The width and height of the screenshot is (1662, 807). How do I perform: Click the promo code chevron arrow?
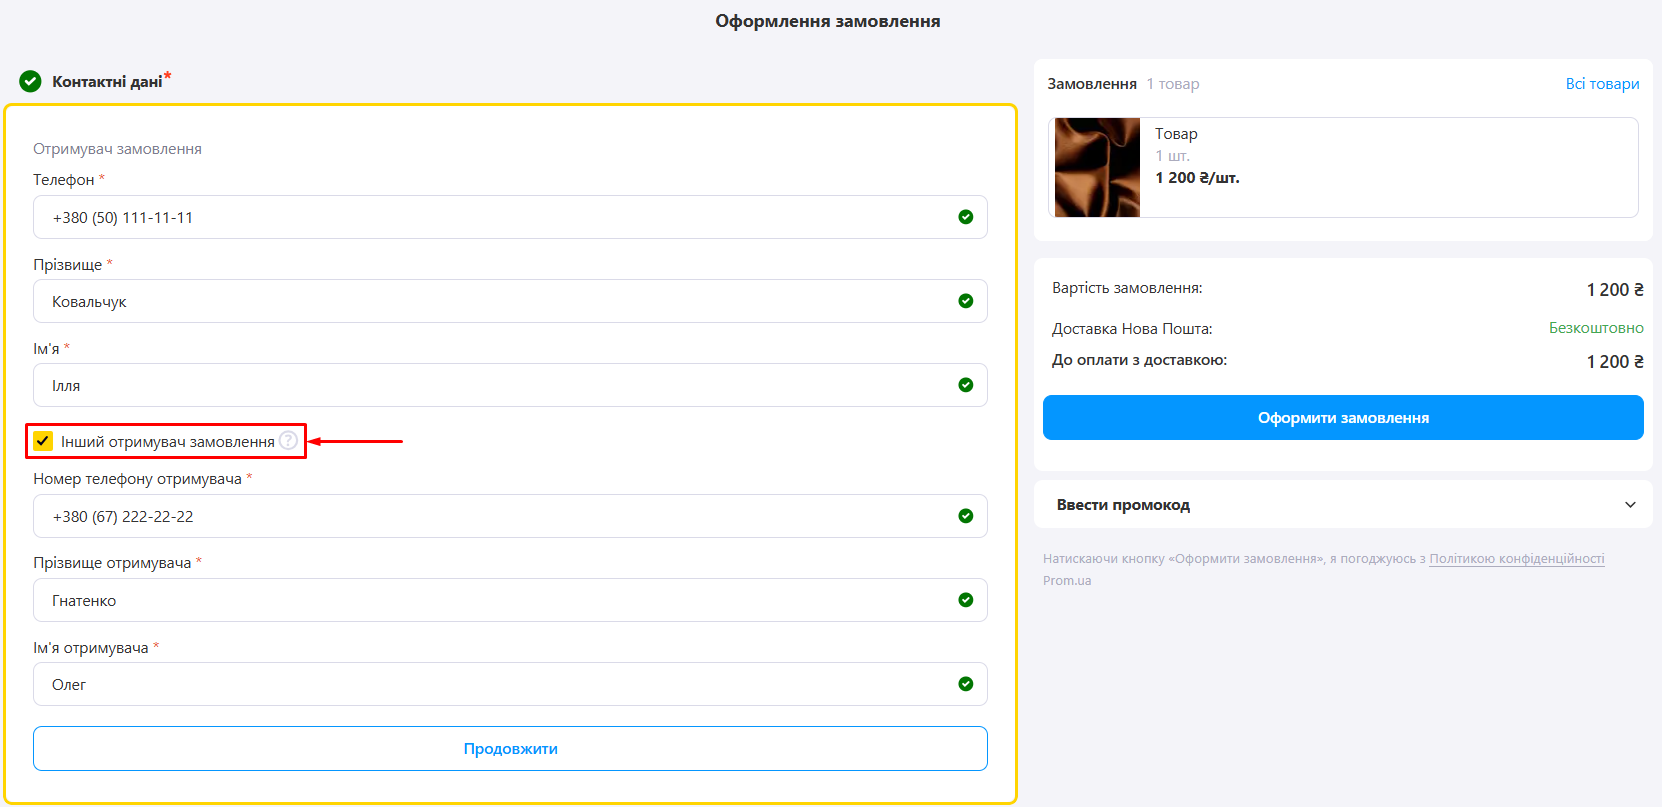coord(1630,505)
